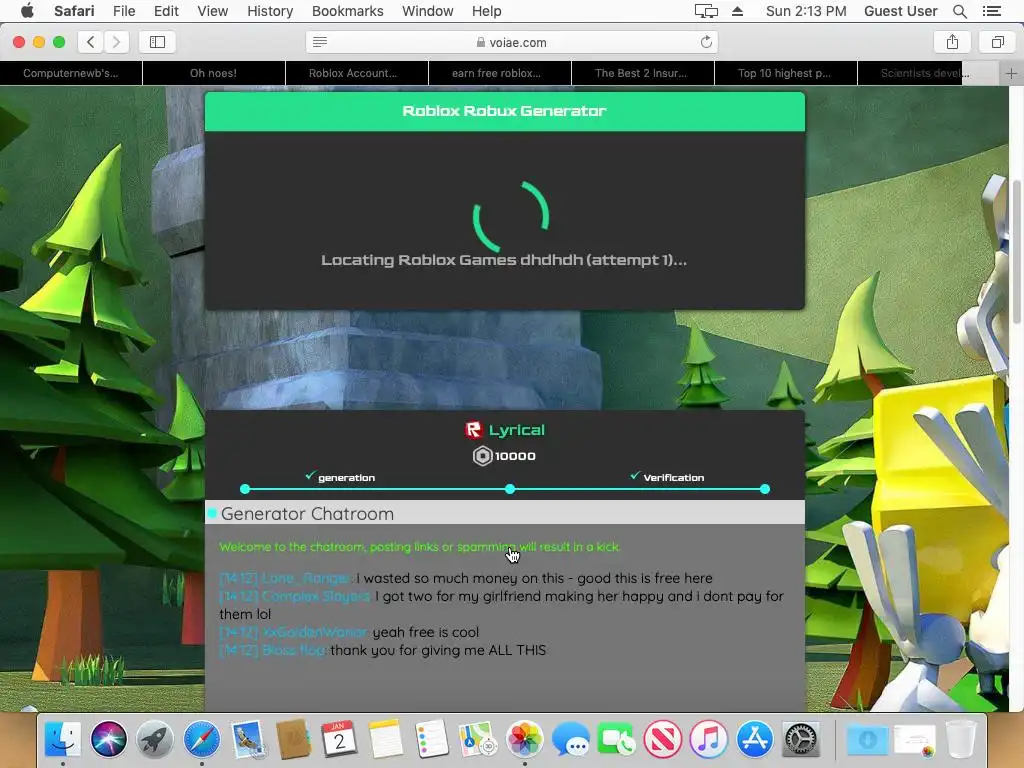Open Launchpad rocket icon
This screenshot has height=768, width=1024.
(155, 739)
